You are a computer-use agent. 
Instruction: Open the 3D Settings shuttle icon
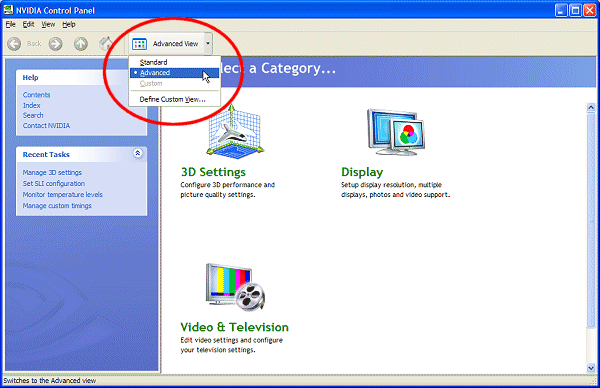pos(235,131)
